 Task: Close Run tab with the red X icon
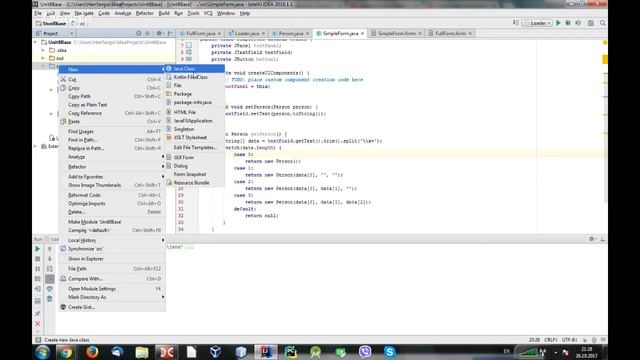coord(38,324)
